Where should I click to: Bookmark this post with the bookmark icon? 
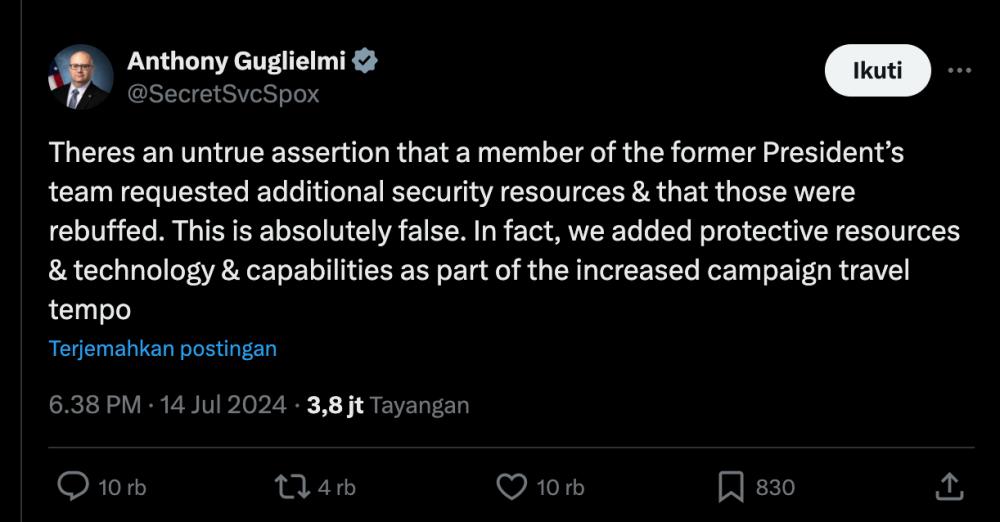tap(731, 487)
